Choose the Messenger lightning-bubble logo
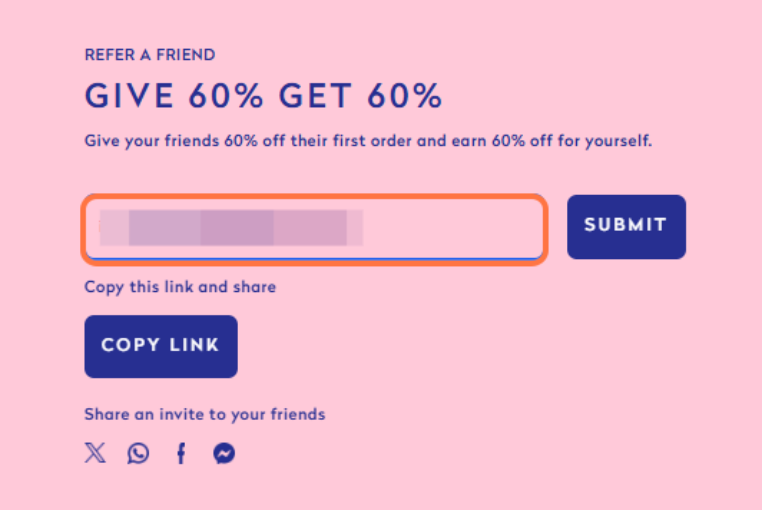Viewport: 762px width, 510px height. [x=224, y=453]
